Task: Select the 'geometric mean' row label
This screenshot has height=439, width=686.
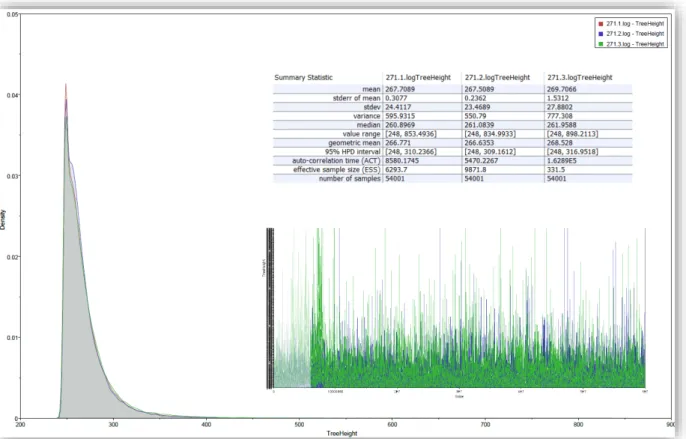Action: [354, 143]
